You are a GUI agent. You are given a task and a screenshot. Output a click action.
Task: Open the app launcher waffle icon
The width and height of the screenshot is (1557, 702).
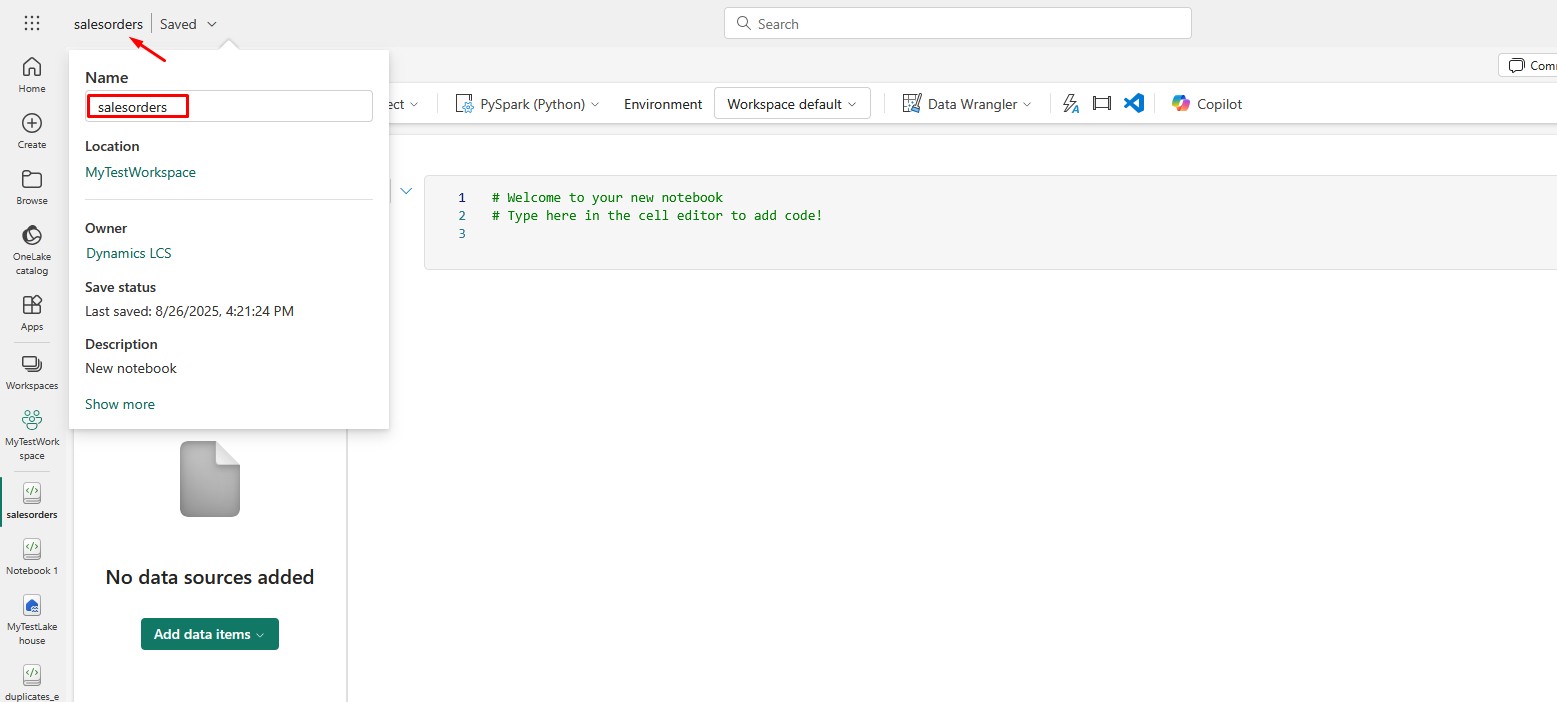[x=32, y=23]
